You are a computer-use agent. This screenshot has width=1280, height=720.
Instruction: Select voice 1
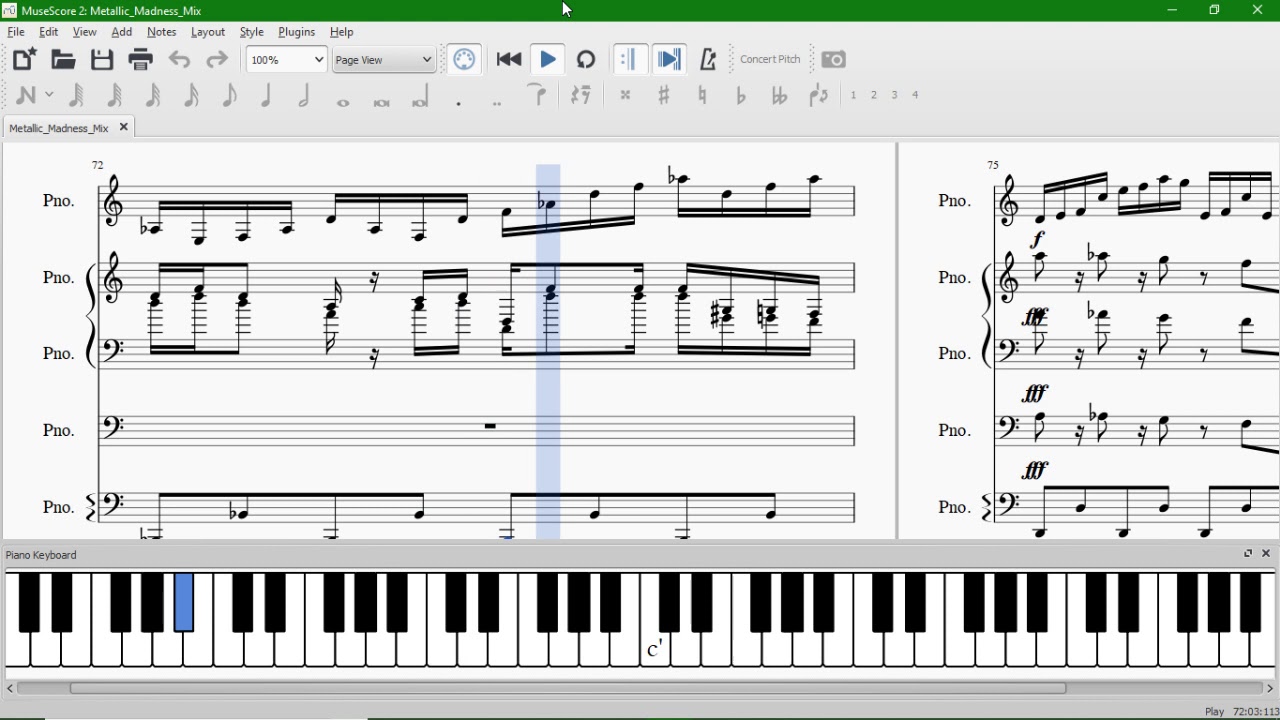tap(853, 95)
